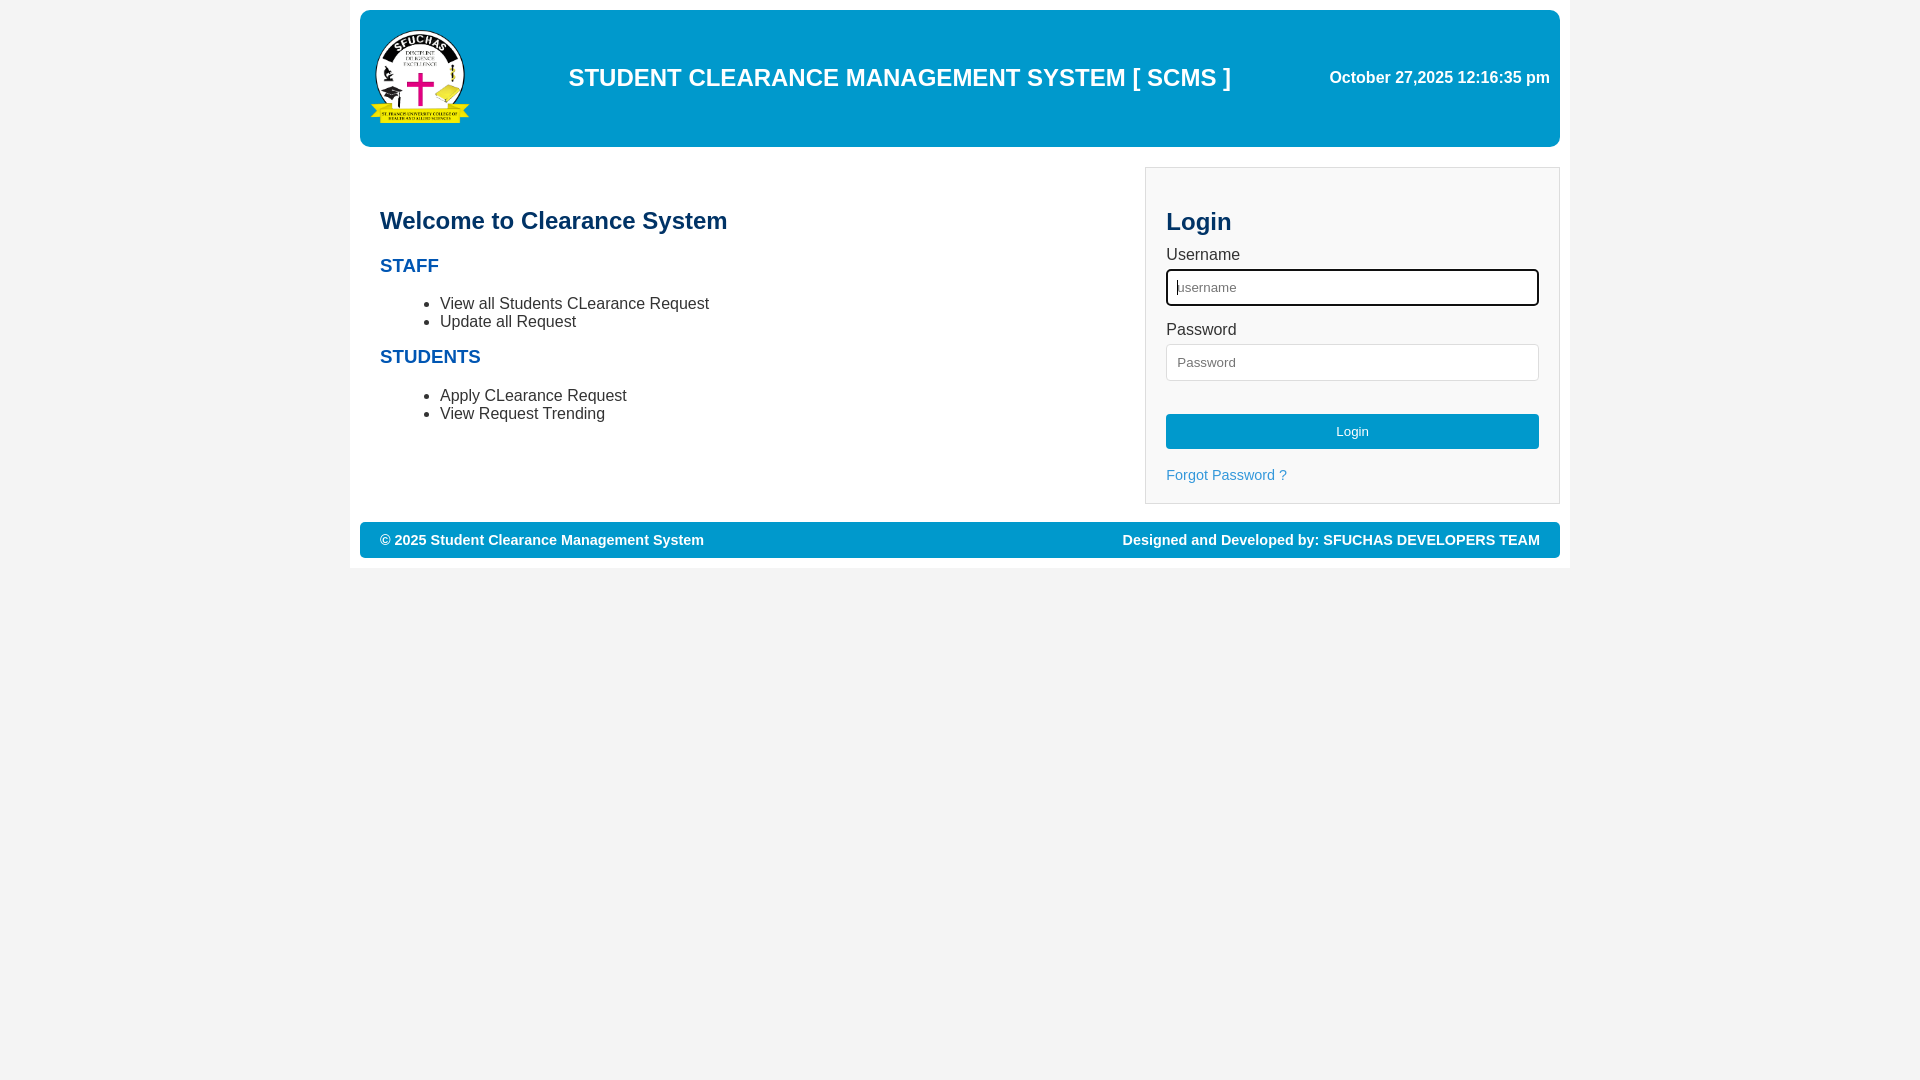Click the Username field label
The width and height of the screenshot is (1920, 1080).
(x=1202, y=255)
